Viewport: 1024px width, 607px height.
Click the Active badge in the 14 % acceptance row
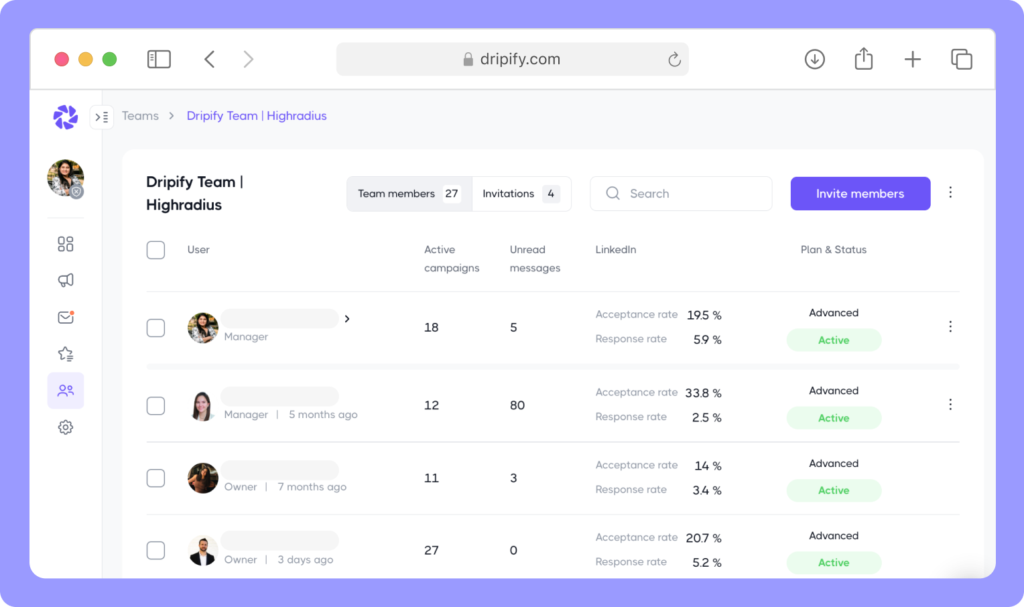(x=834, y=491)
